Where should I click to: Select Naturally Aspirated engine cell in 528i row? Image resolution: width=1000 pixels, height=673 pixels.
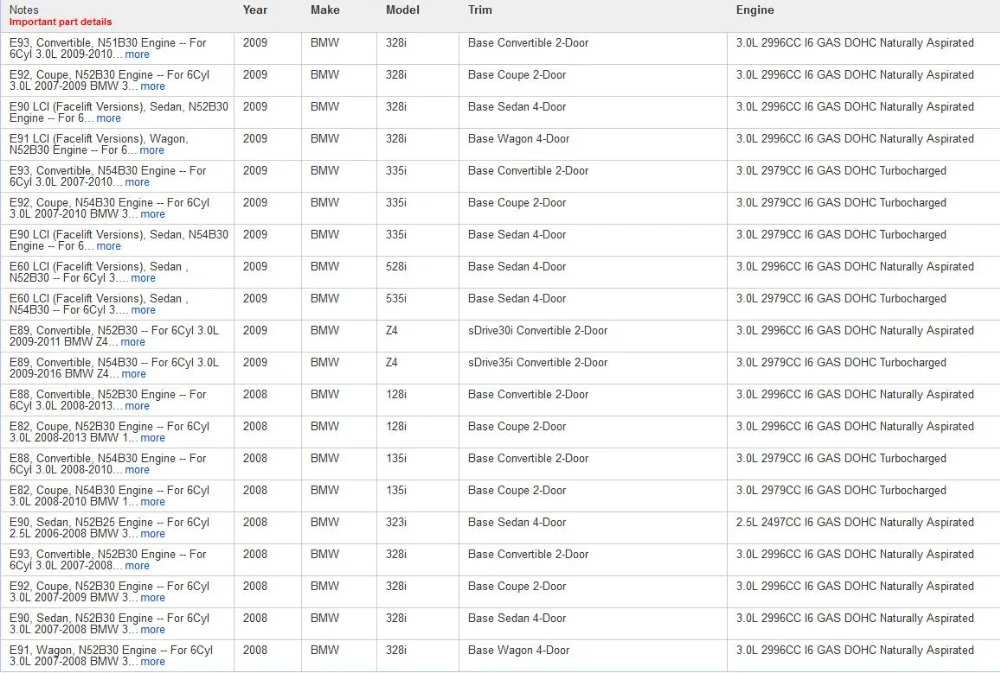pyautogui.click(x=855, y=267)
